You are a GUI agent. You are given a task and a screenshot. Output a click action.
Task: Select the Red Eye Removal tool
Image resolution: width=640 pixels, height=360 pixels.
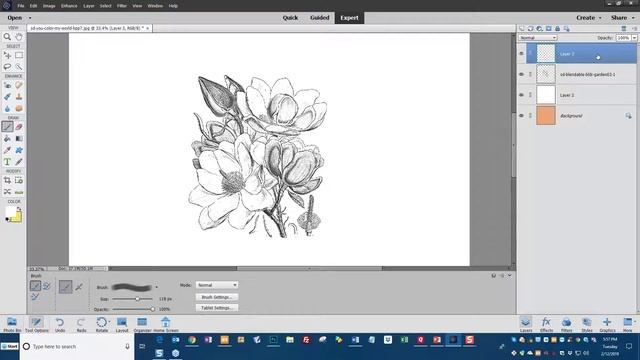[7, 85]
